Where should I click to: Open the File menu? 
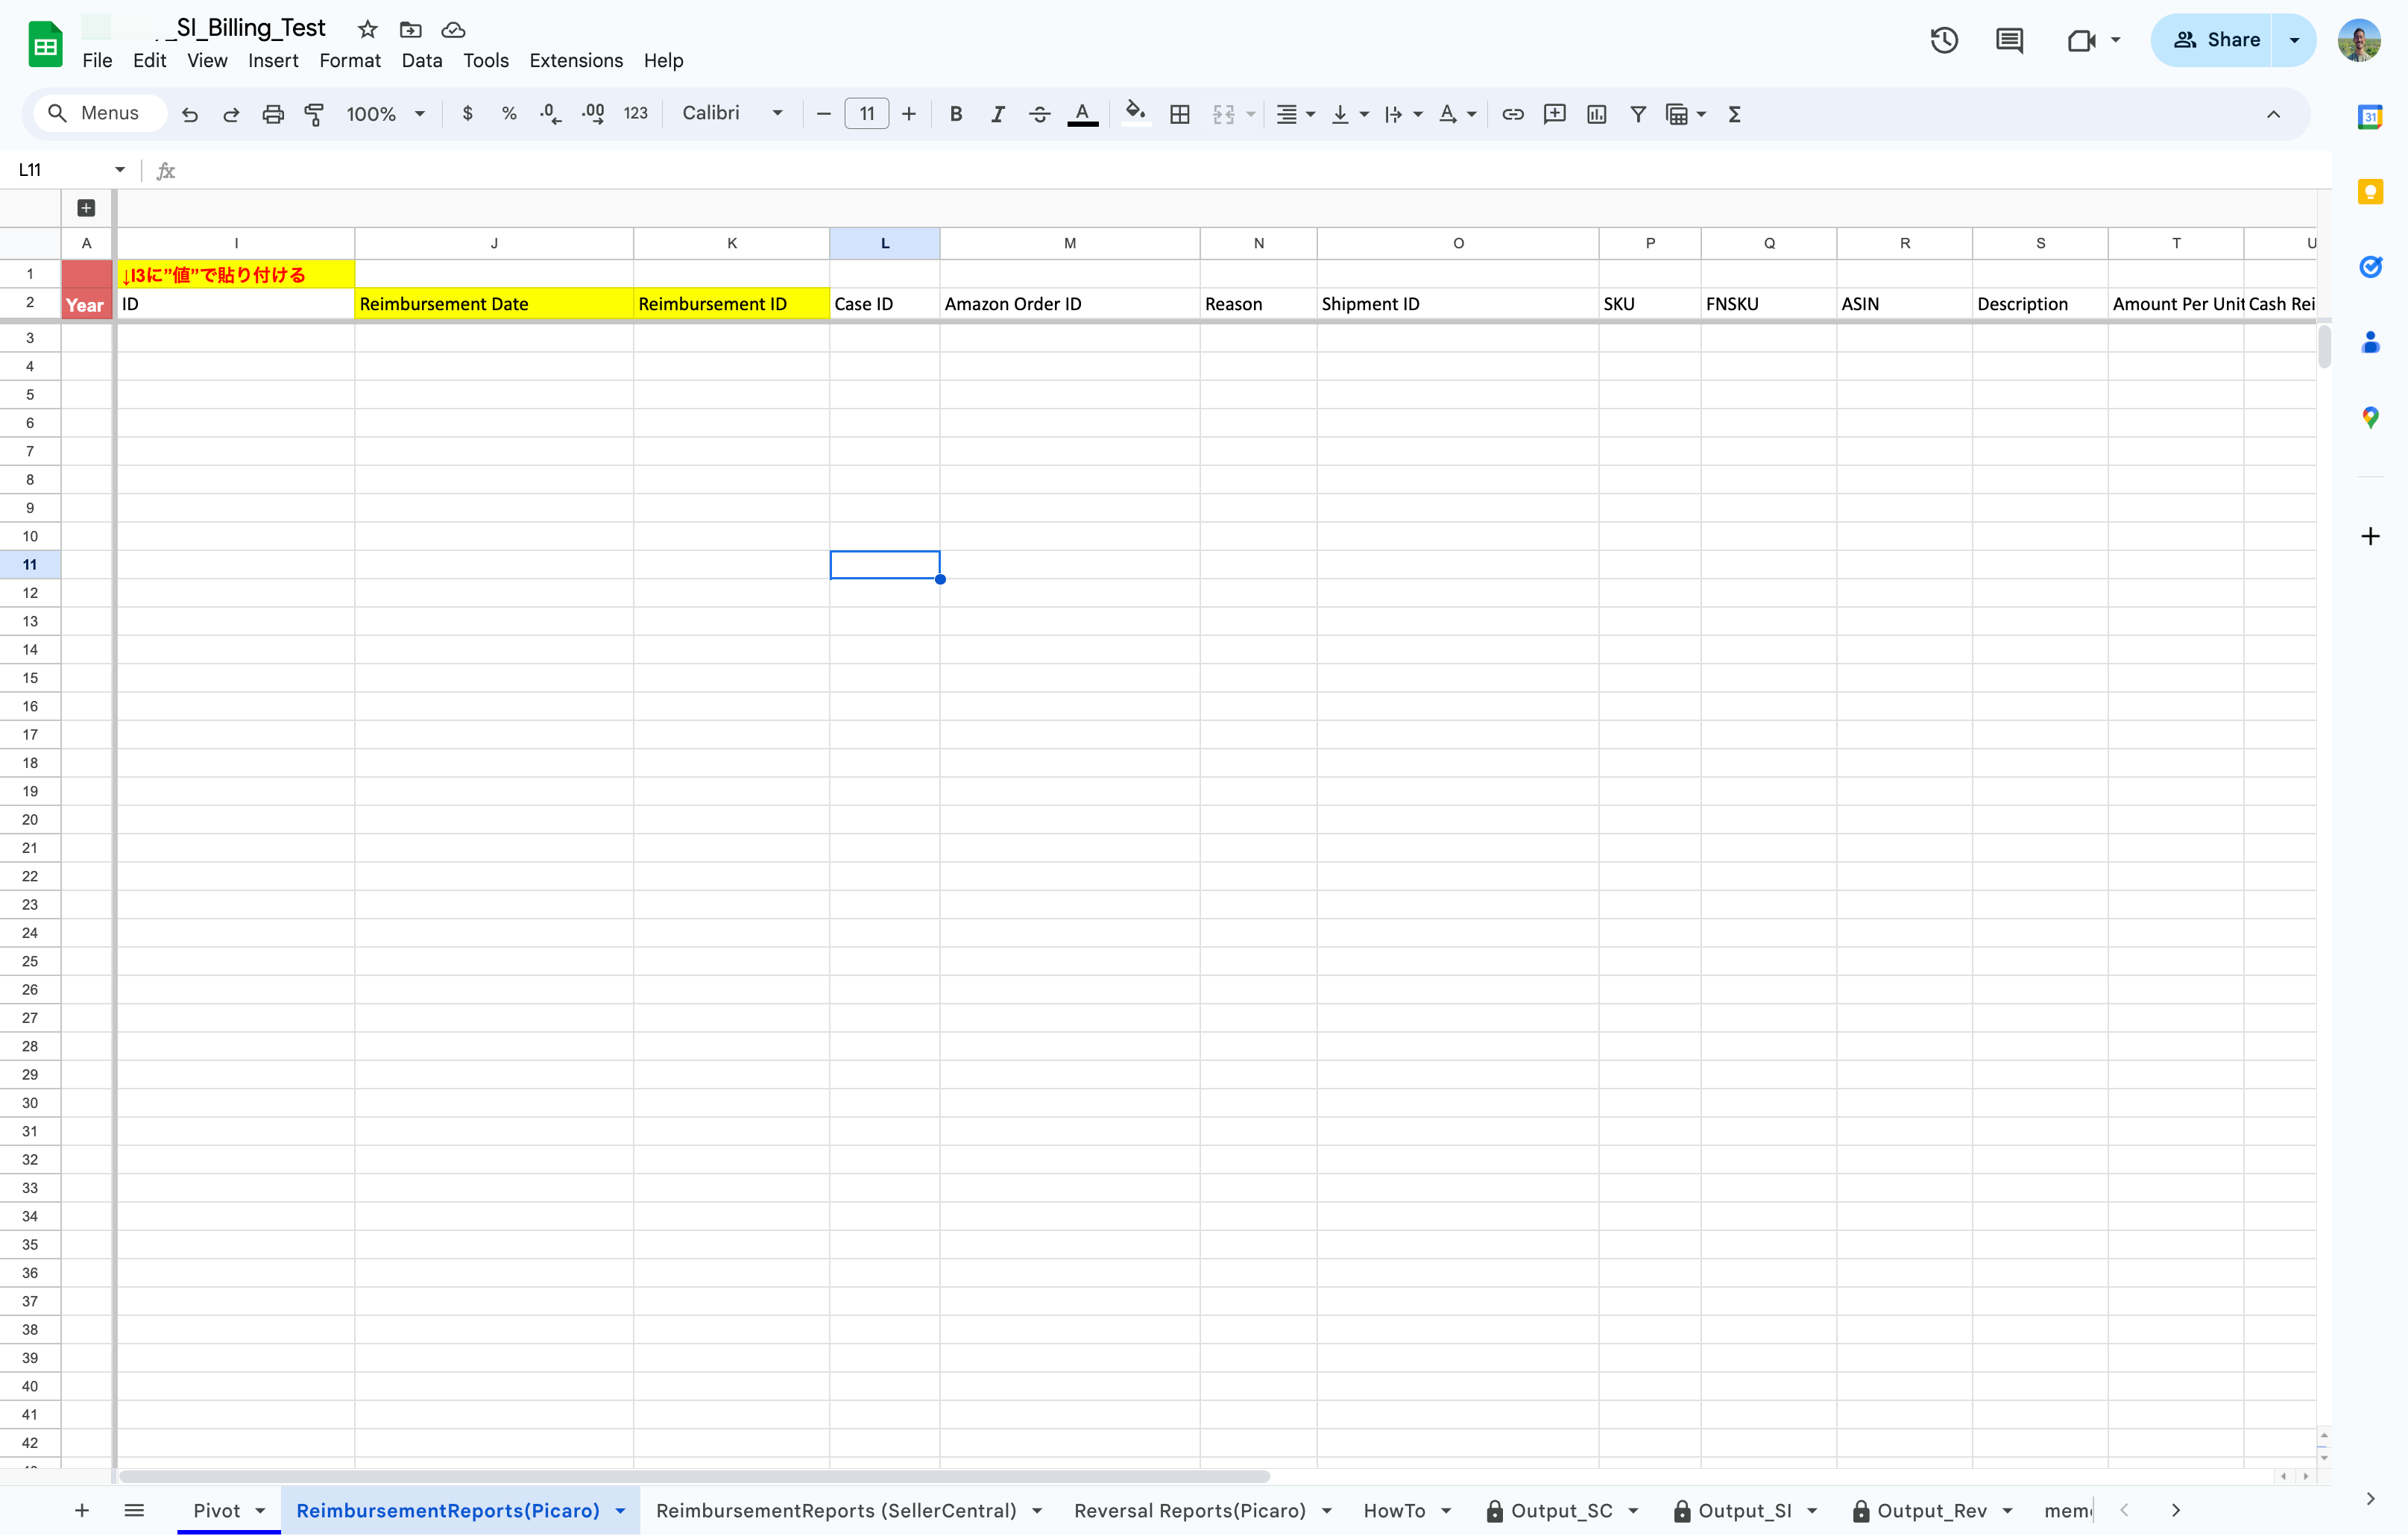[97, 61]
